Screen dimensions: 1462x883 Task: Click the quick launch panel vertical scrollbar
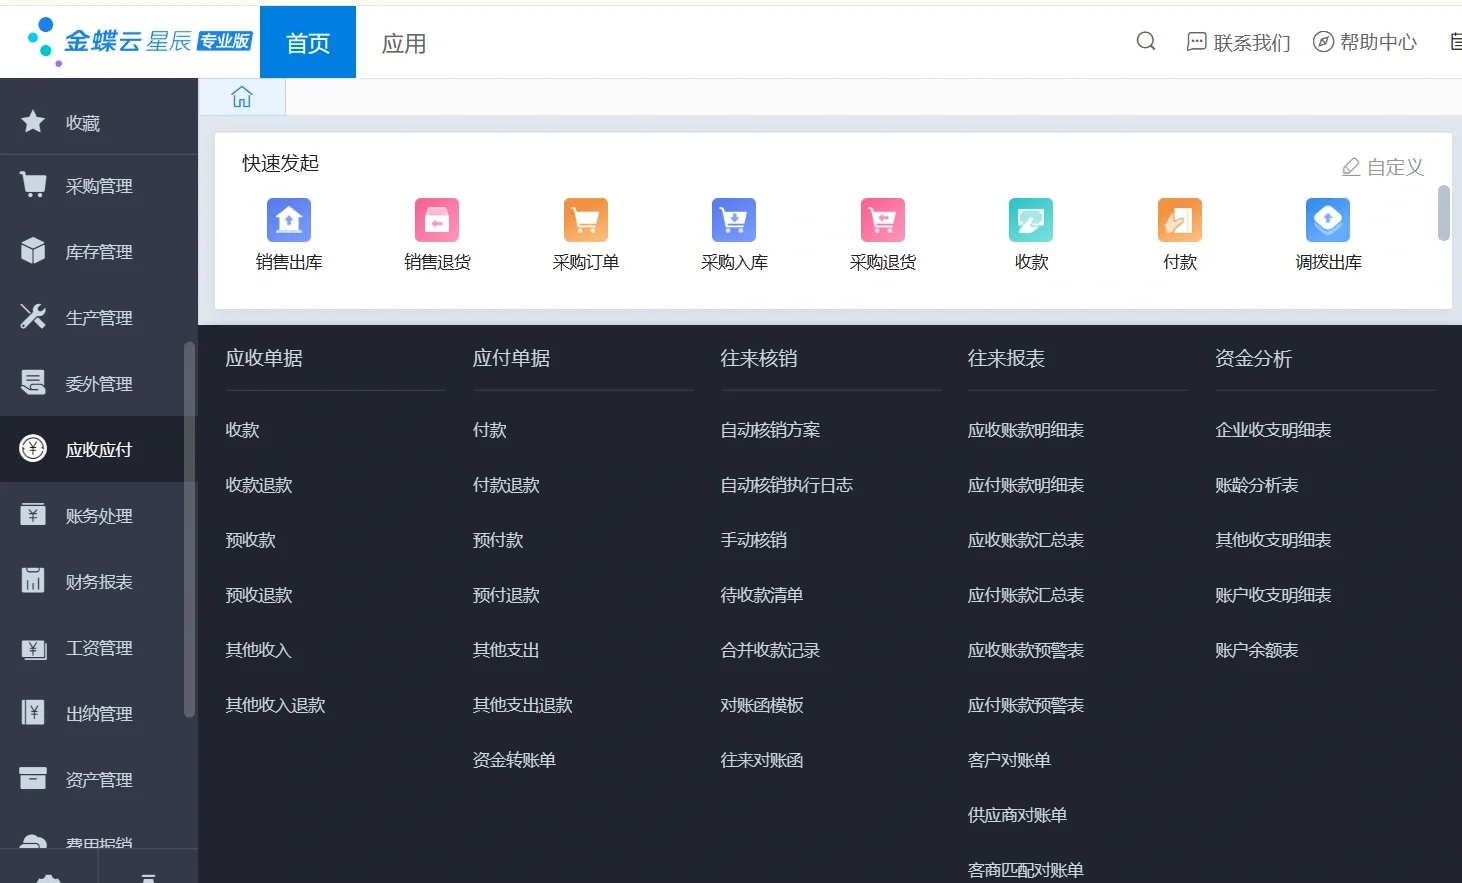point(1443,213)
